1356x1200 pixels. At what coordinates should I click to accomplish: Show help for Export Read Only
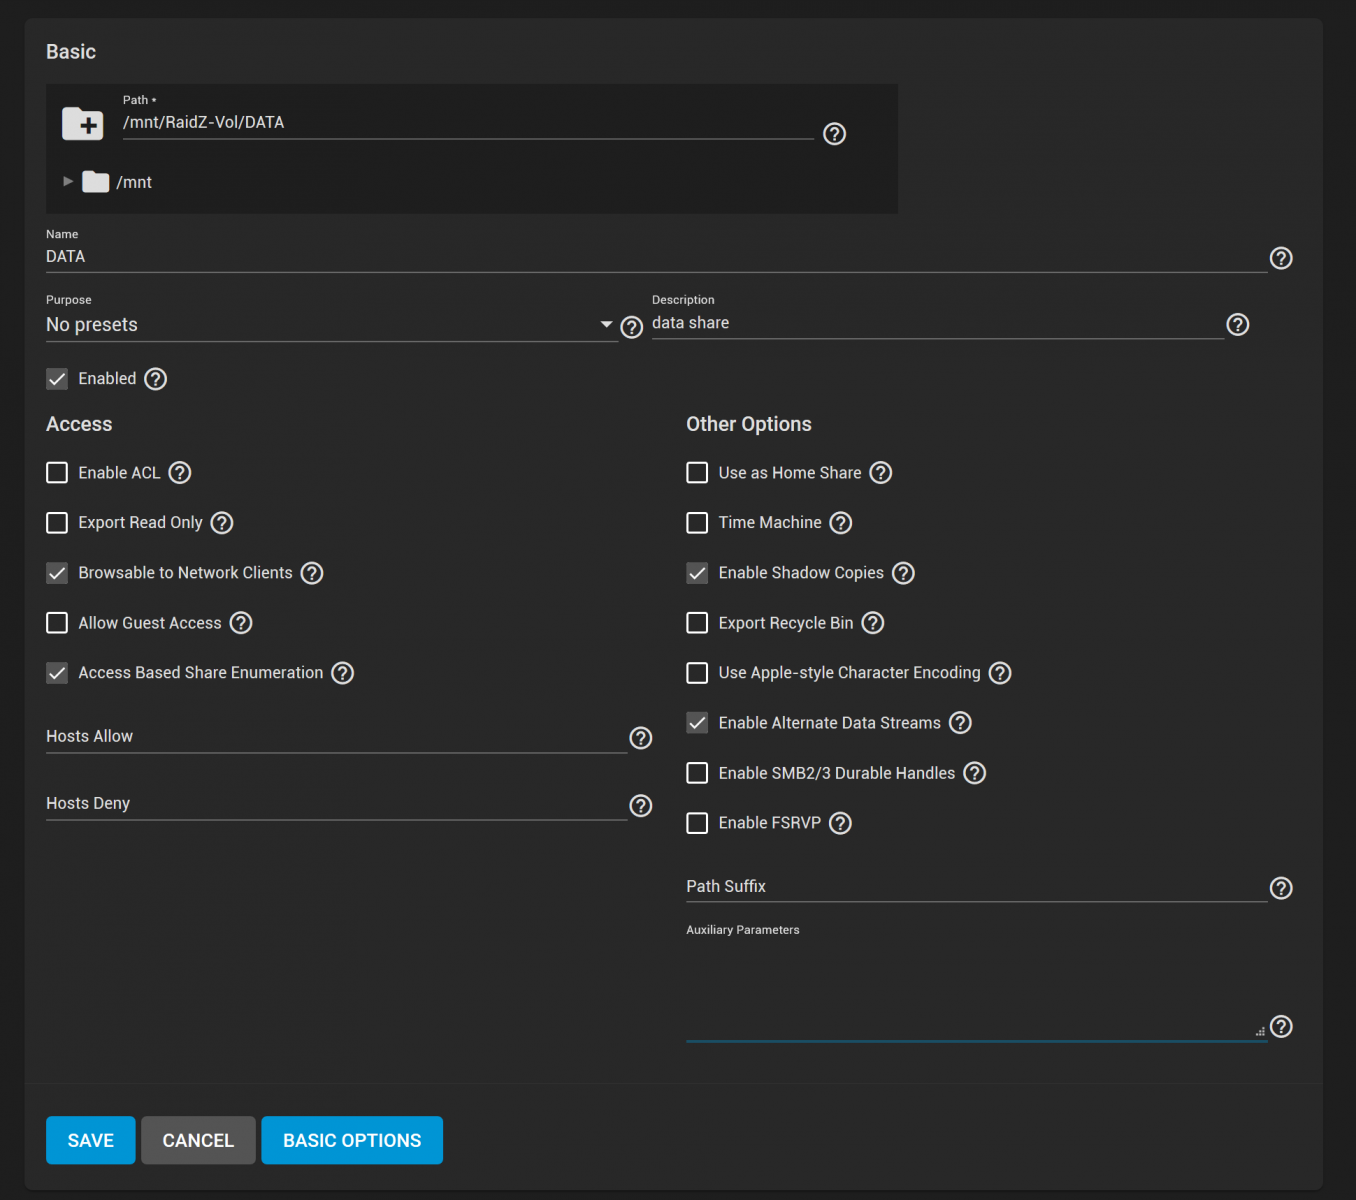pyautogui.click(x=222, y=523)
